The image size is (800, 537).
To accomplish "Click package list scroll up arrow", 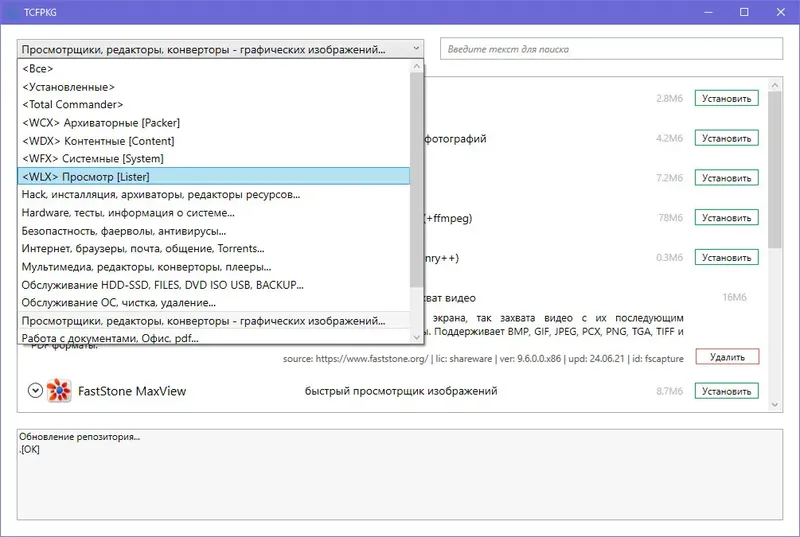I will point(775,85).
